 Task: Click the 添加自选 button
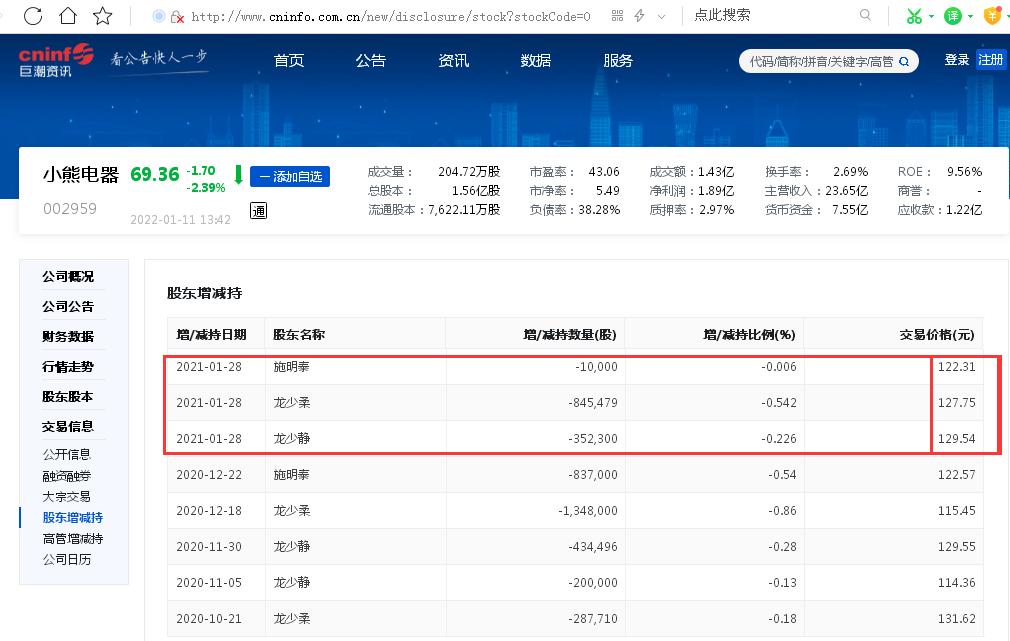(x=290, y=176)
